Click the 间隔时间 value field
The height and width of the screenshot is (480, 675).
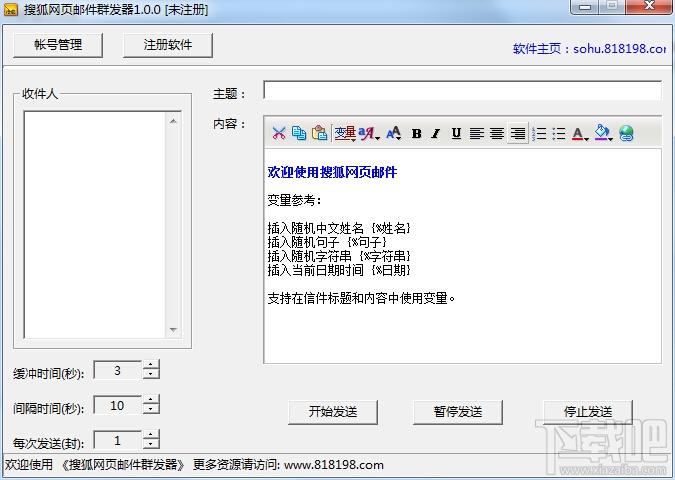point(118,405)
